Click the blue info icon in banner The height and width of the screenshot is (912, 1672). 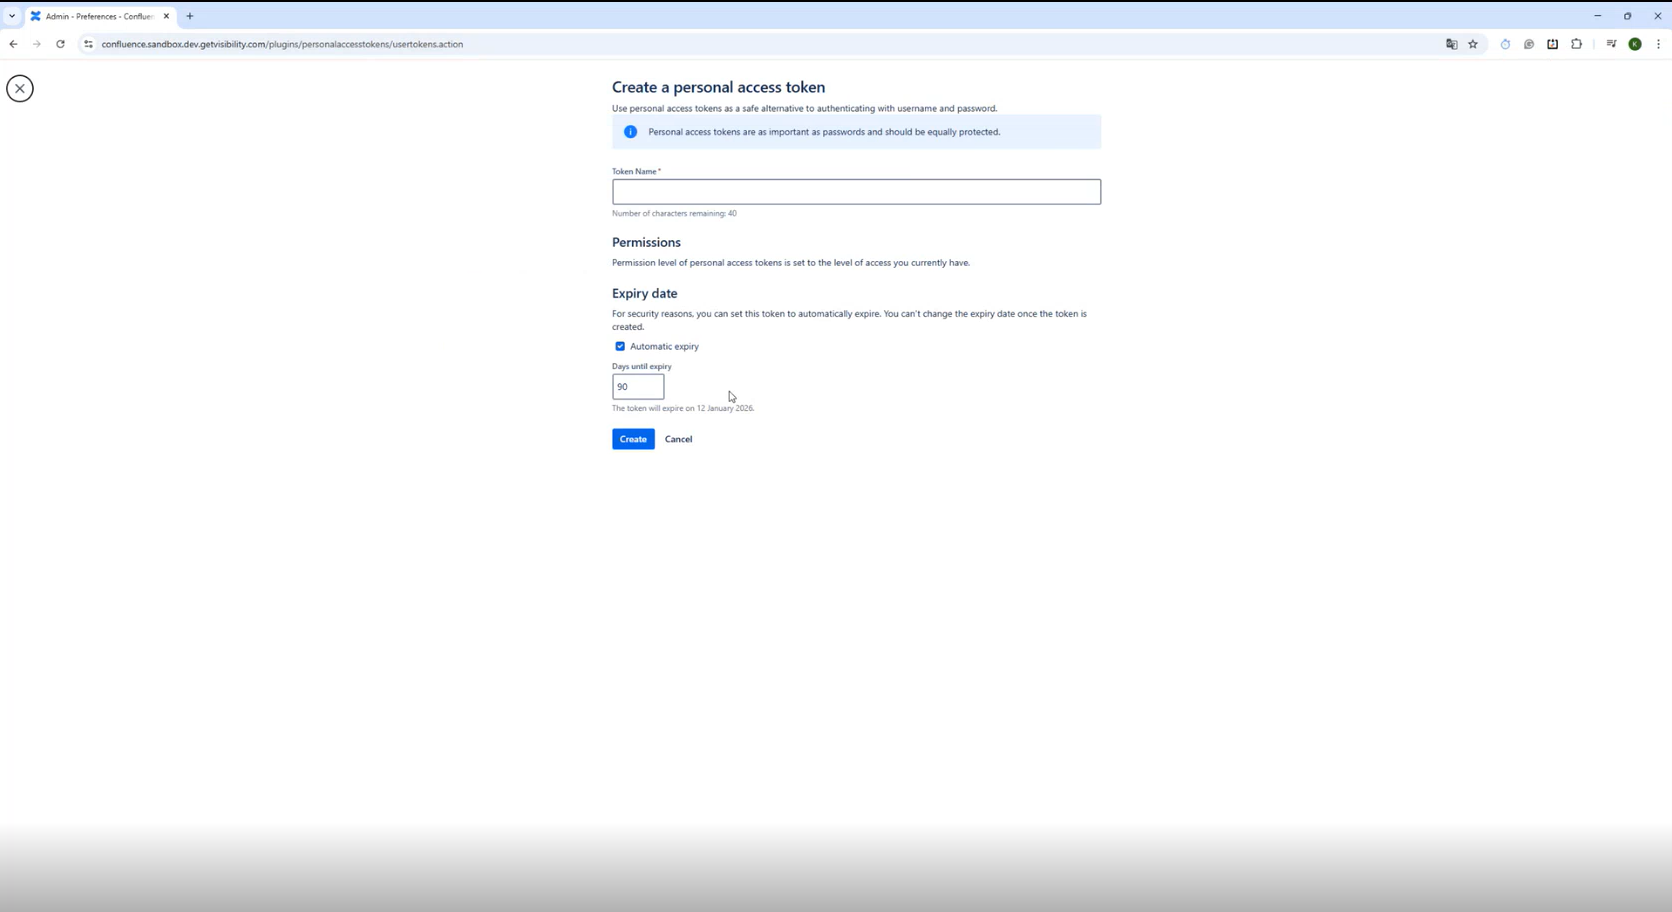click(x=630, y=132)
